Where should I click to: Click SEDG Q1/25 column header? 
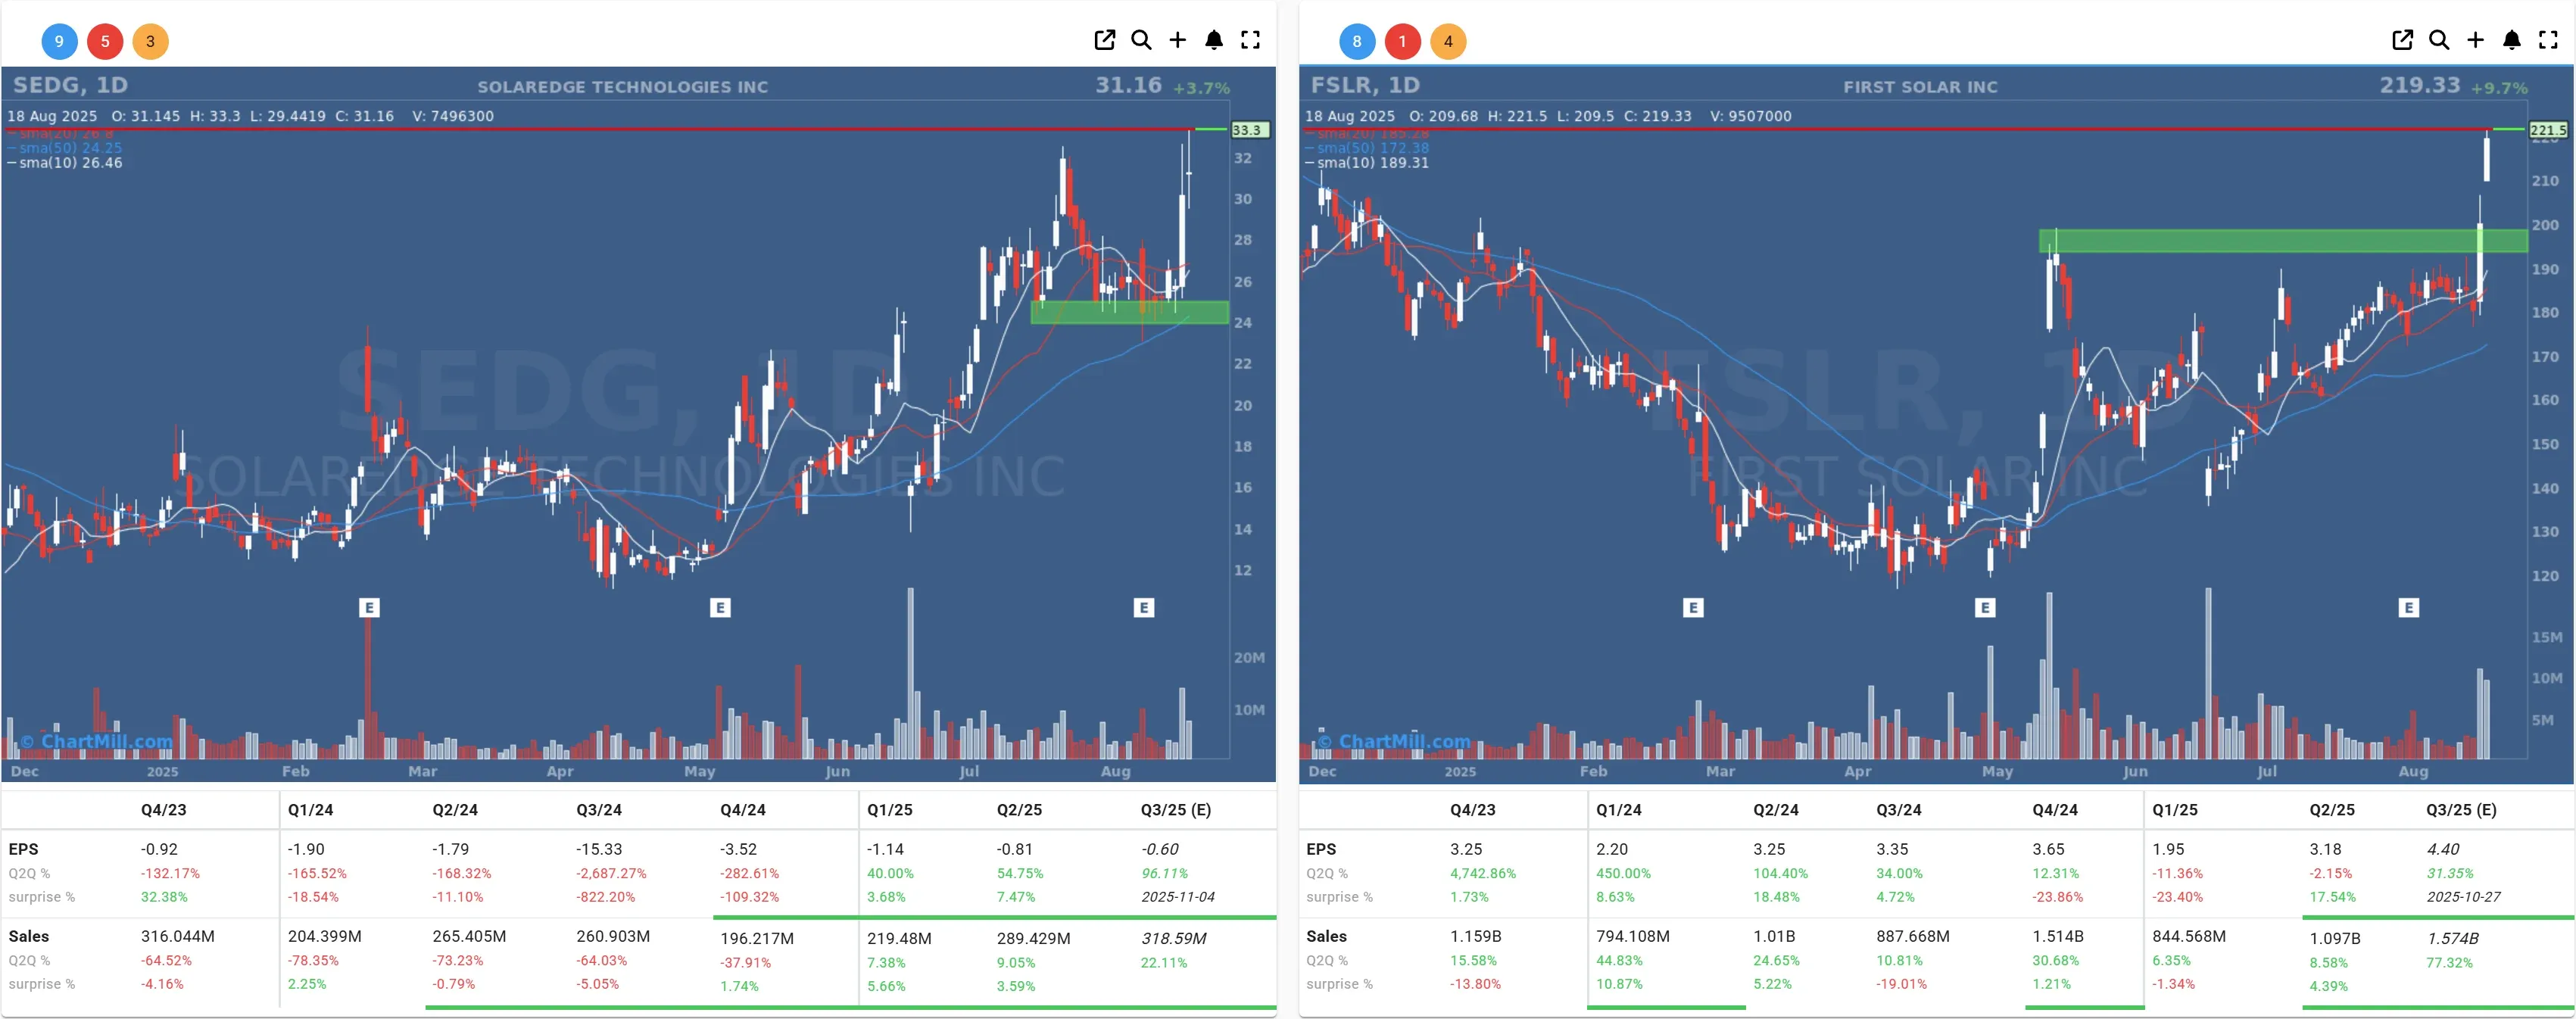coord(890,810)
